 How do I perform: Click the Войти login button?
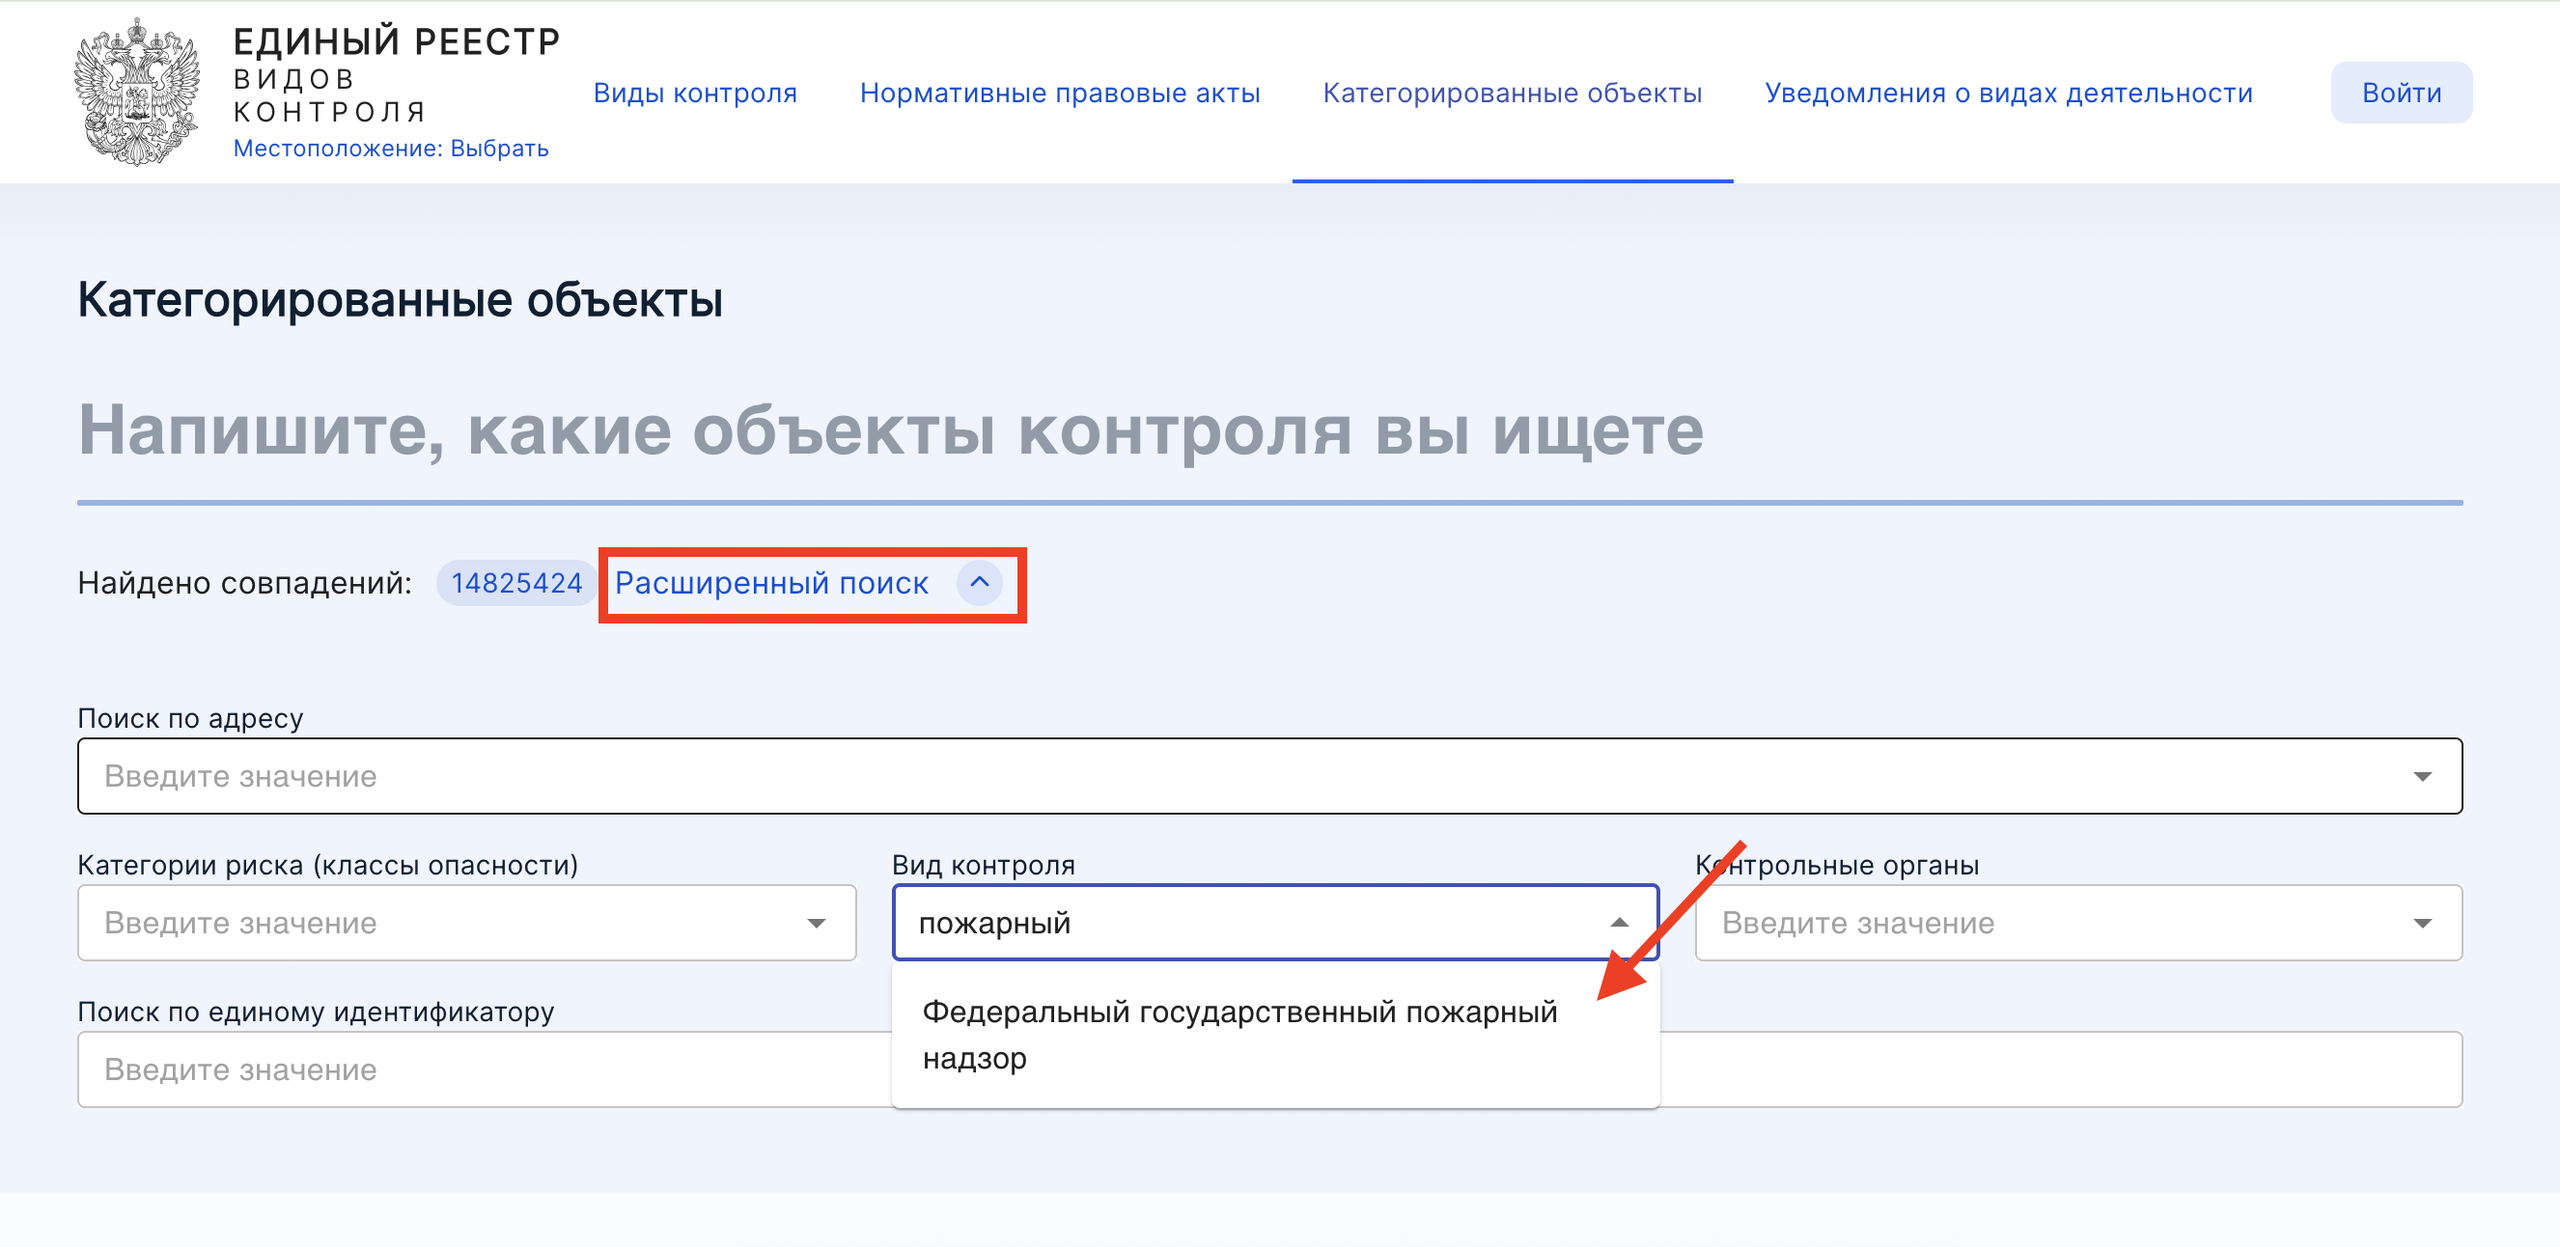tap(2402, 93)
